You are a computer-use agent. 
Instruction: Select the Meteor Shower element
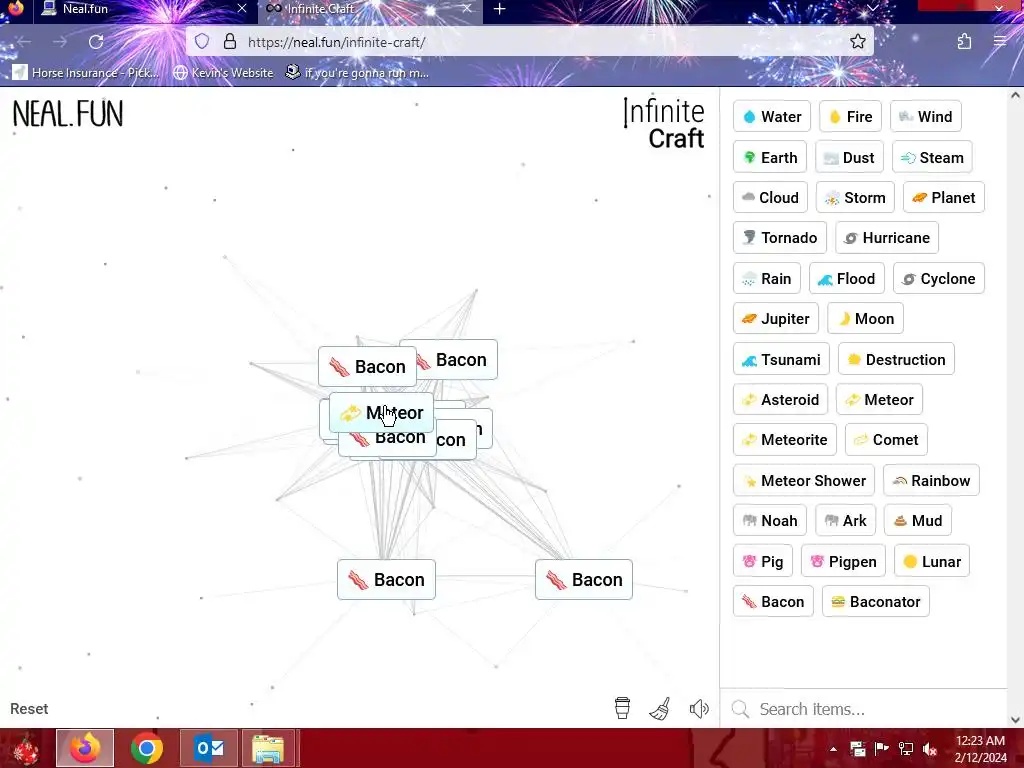pyautogui.click(x=804, y=481)
